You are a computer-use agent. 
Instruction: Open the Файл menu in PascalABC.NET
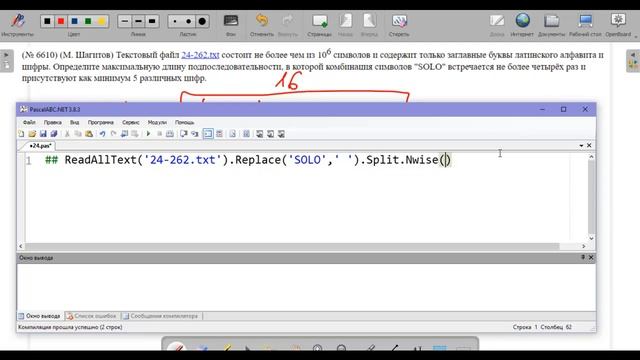(29, 122)
